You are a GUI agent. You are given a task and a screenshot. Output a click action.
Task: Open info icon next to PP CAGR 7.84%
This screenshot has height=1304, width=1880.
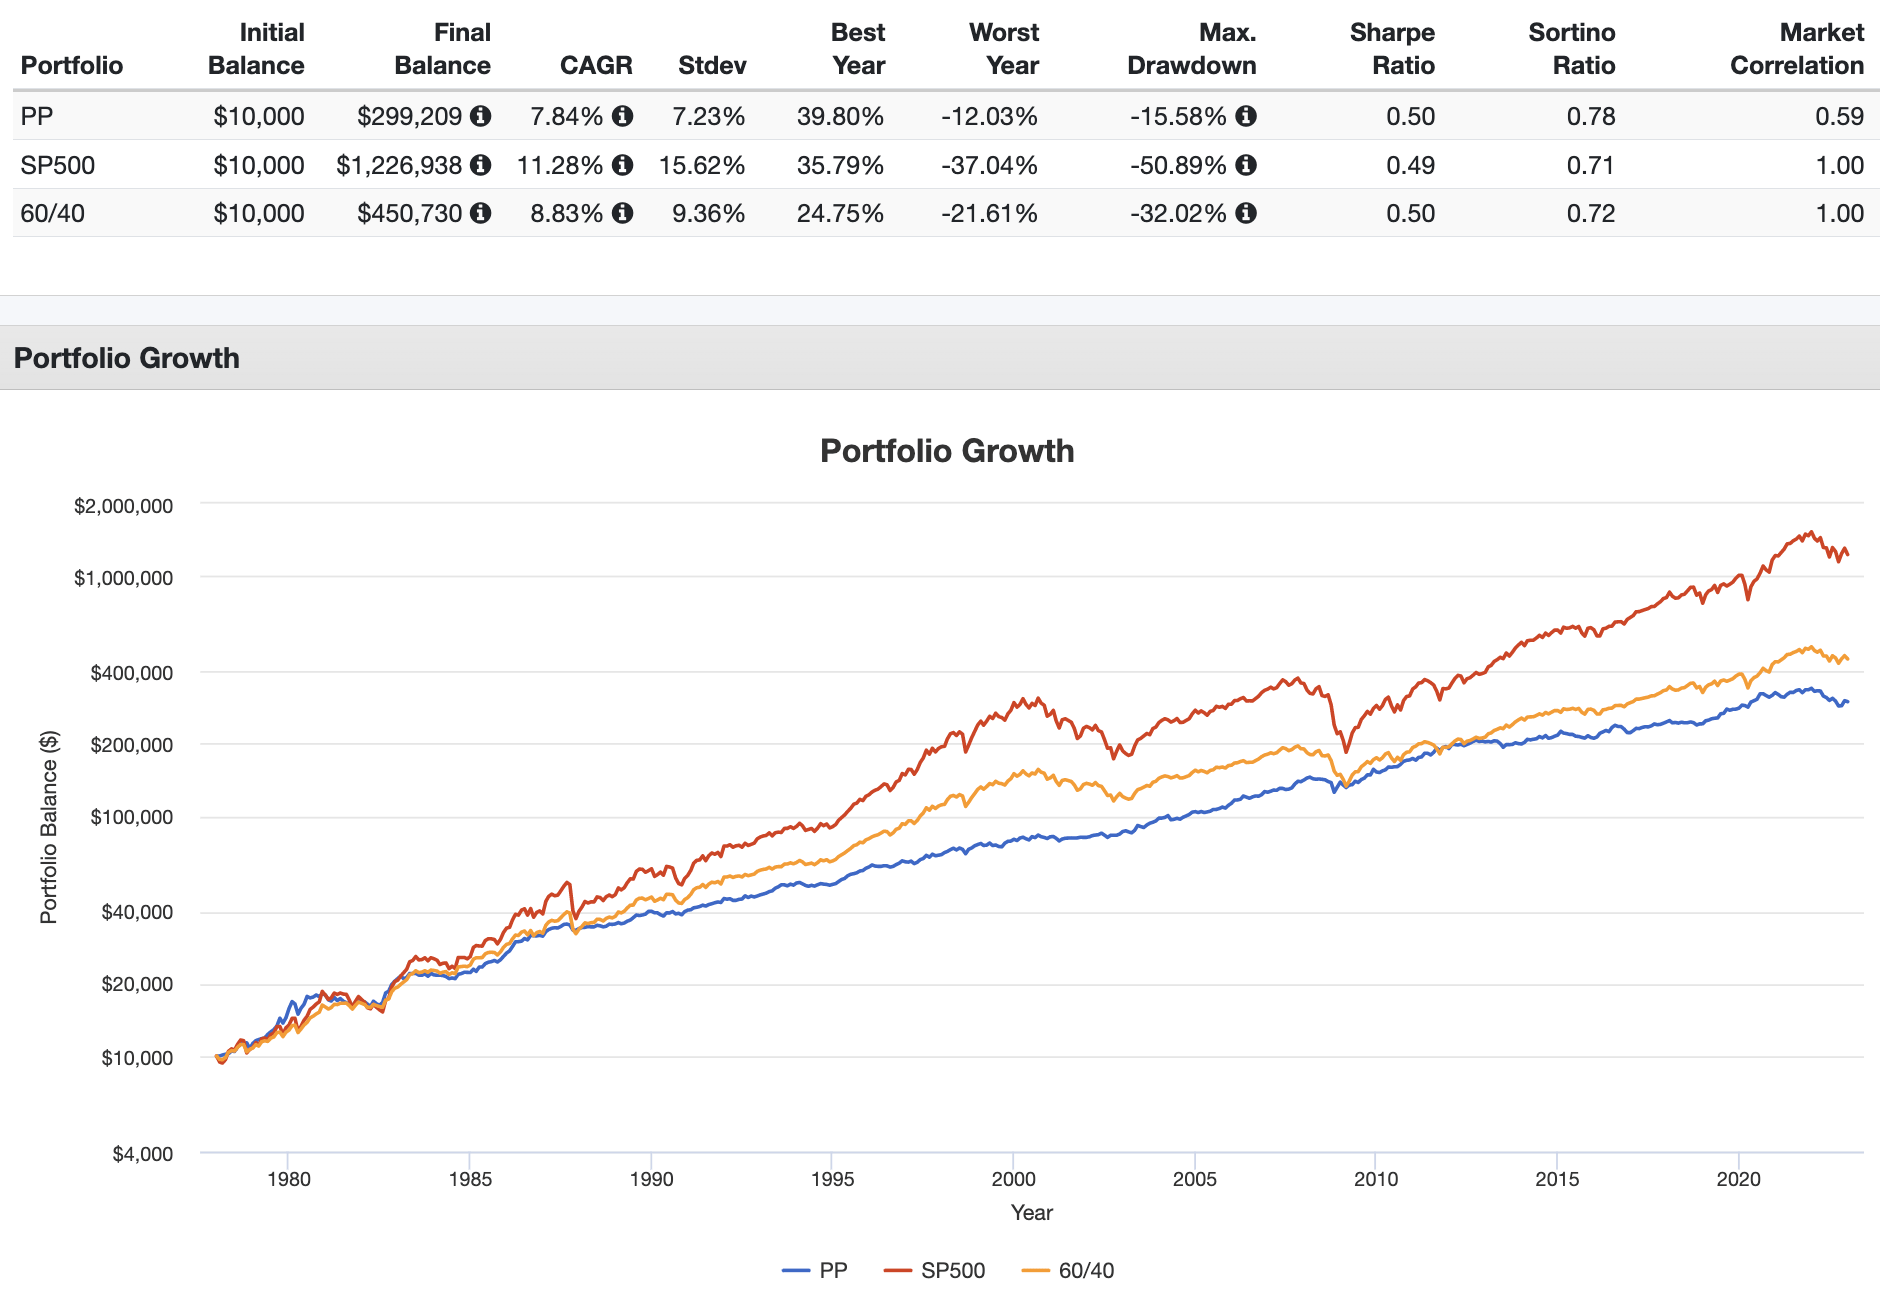622,116
